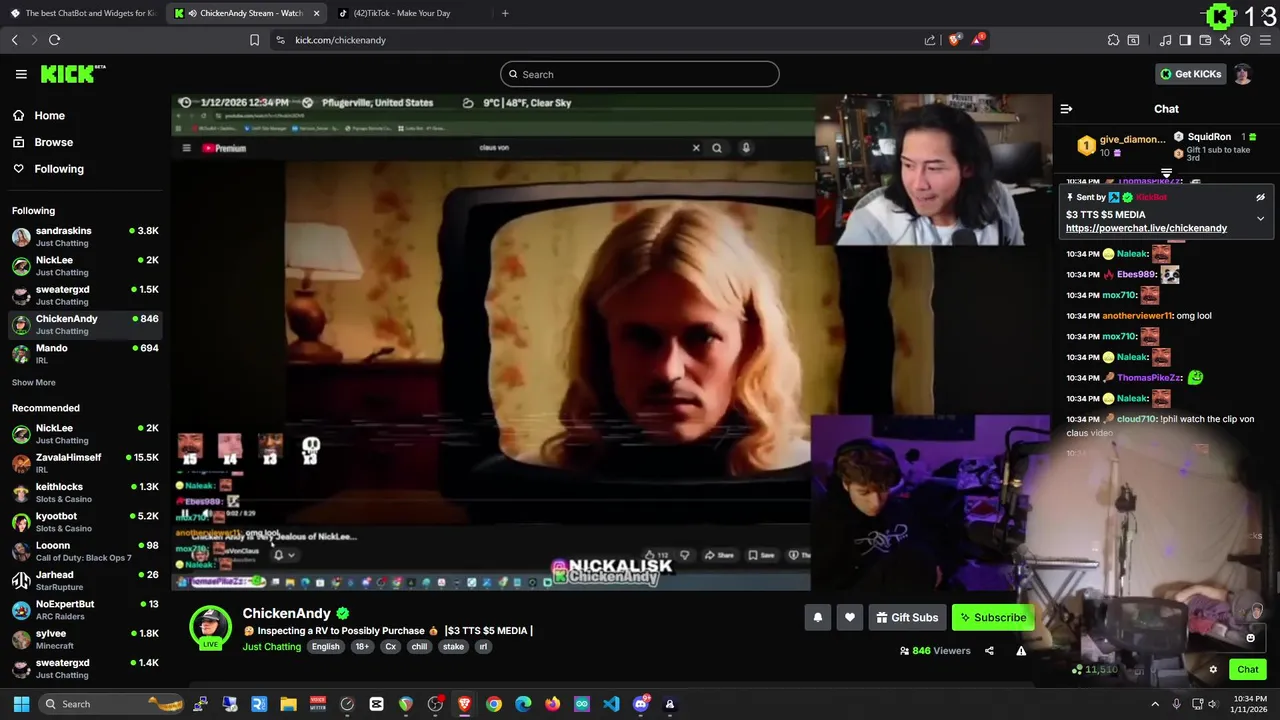Toggle browser sidebar panel icon
1280x720 pixels.
(1185, 40)
